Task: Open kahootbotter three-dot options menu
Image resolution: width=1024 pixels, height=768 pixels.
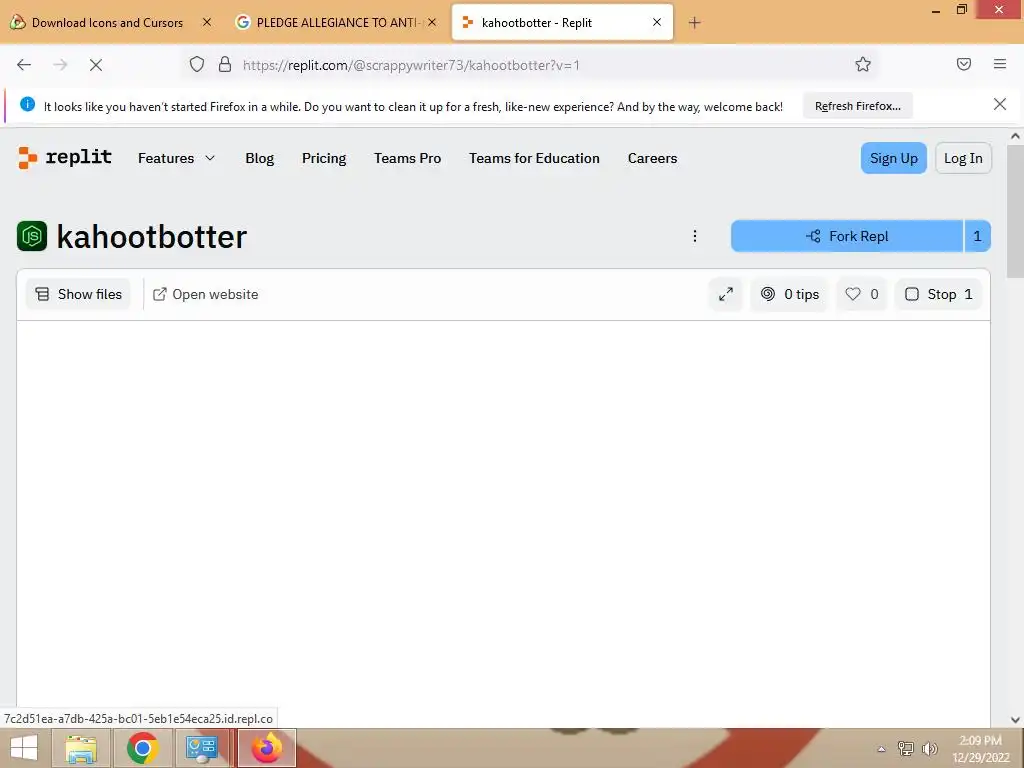Action: click(694, 236)
